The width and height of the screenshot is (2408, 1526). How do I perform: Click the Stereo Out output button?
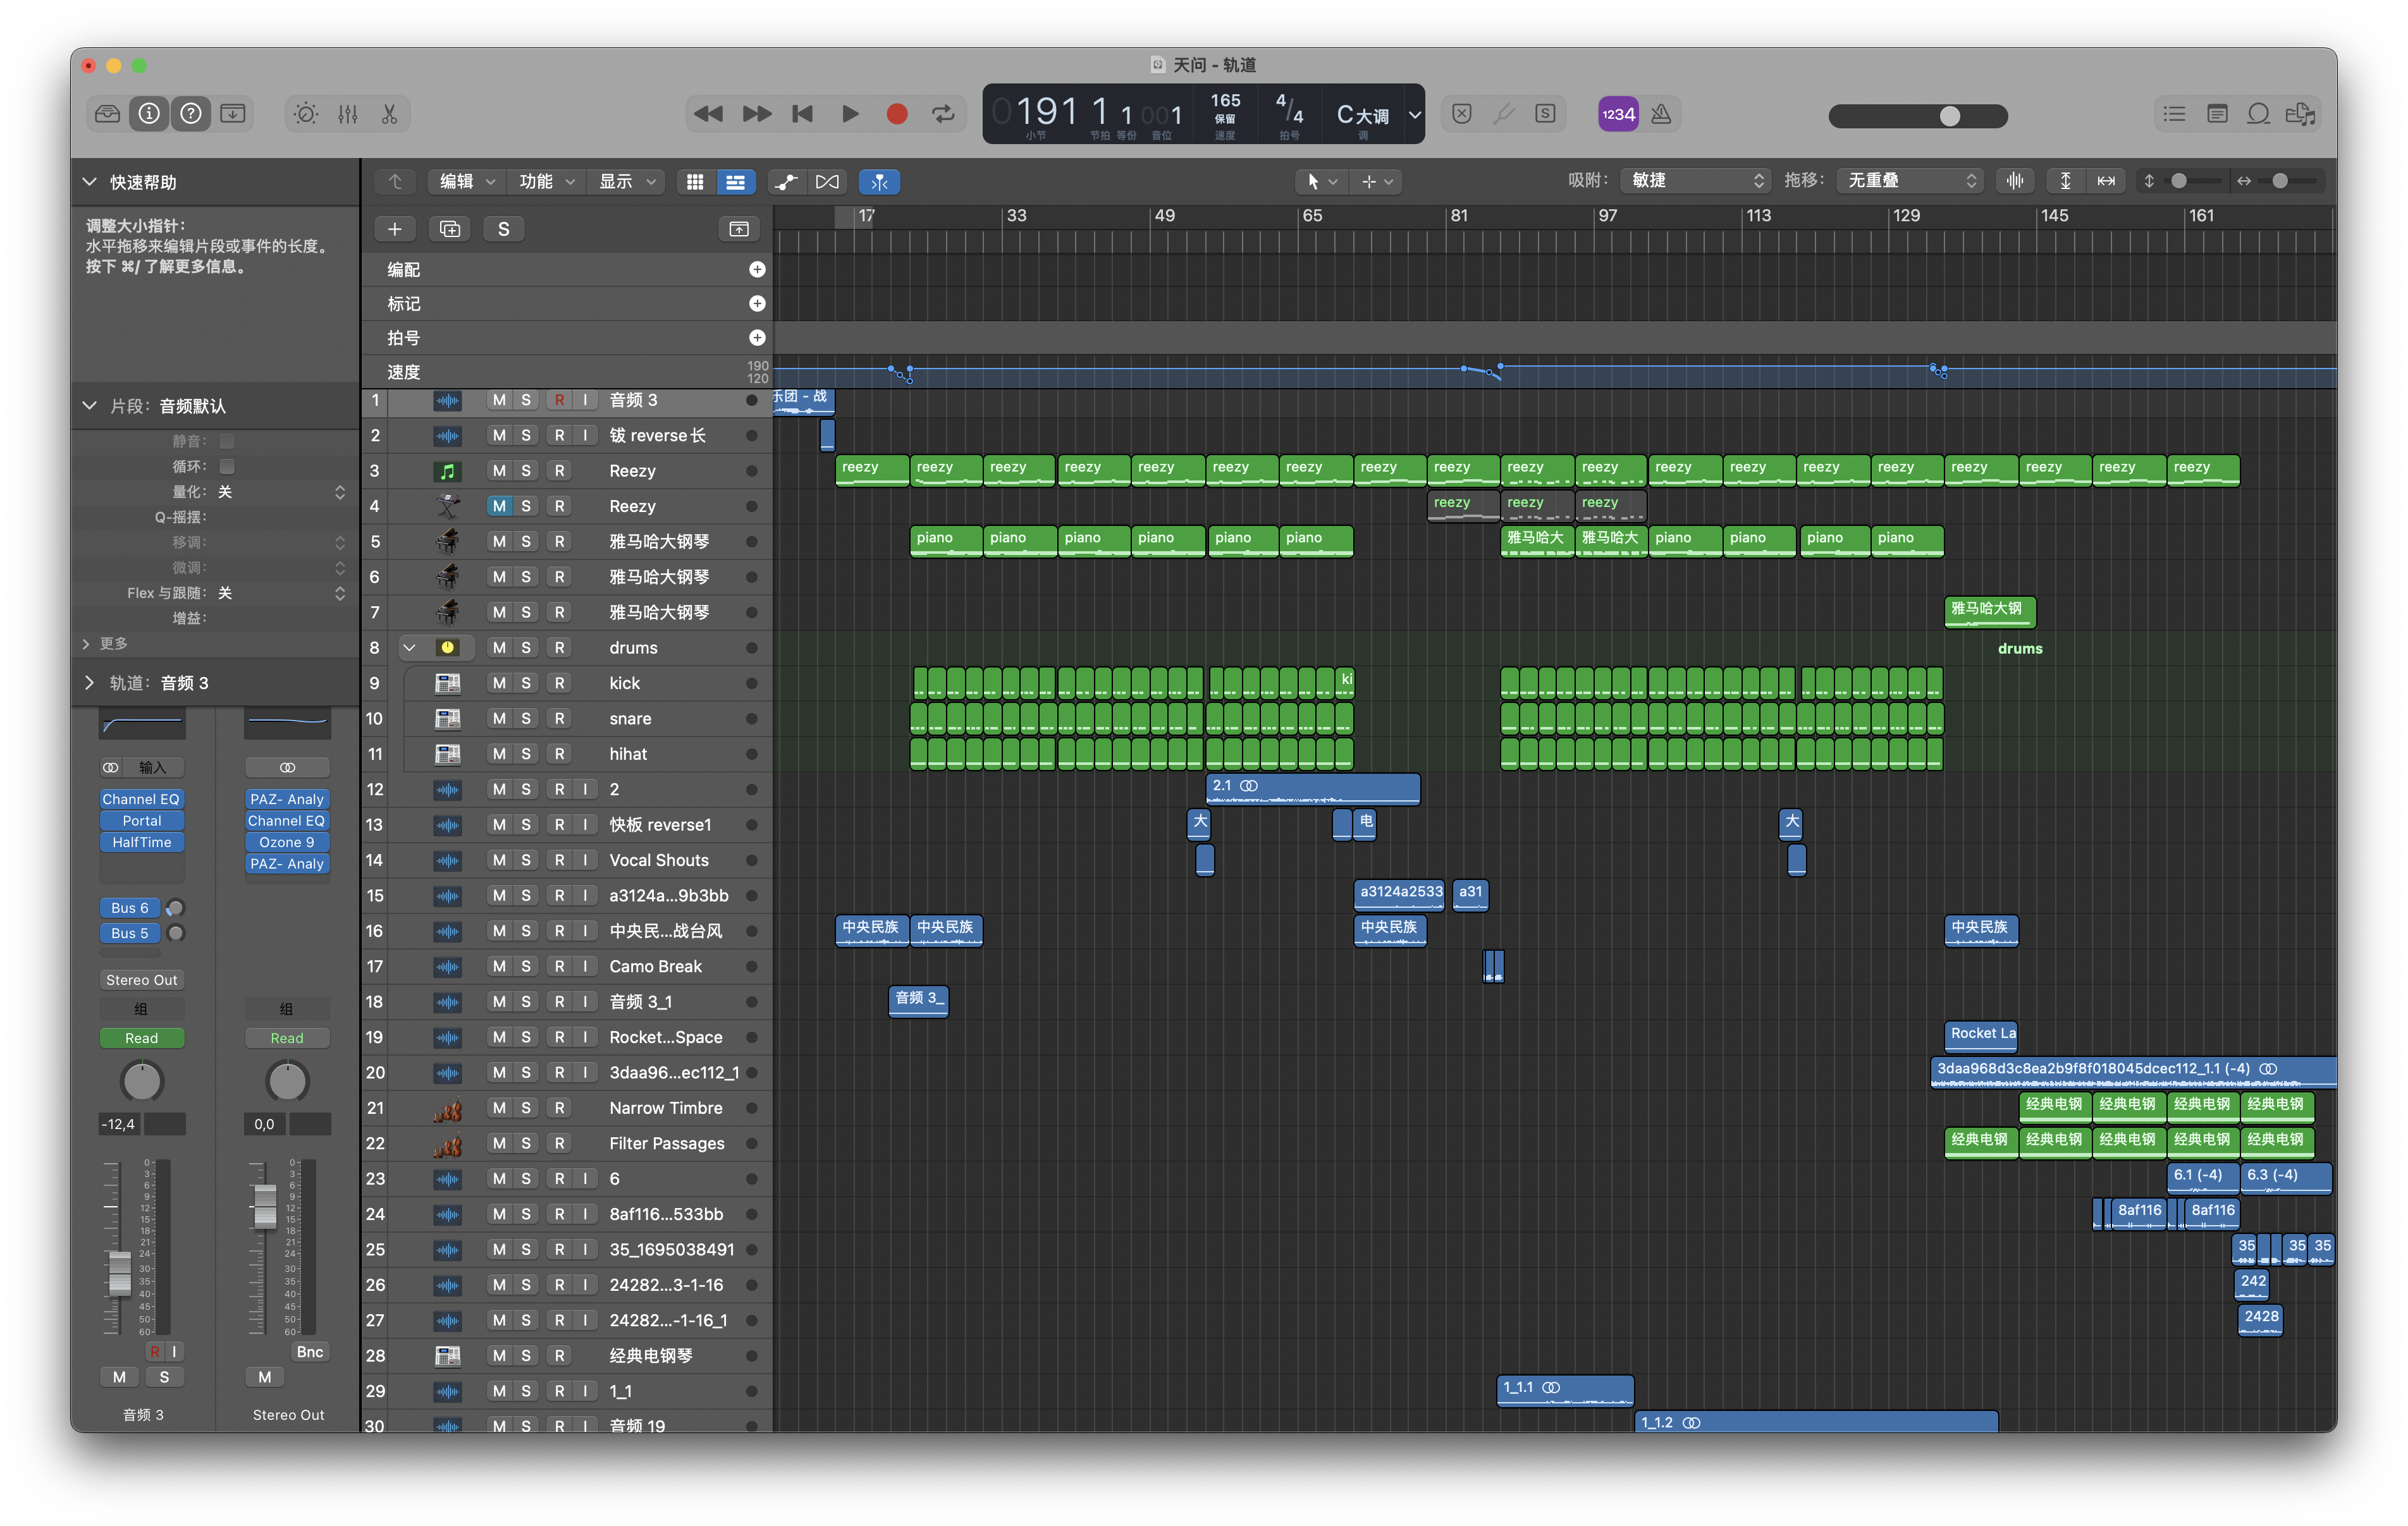(141, 980)
